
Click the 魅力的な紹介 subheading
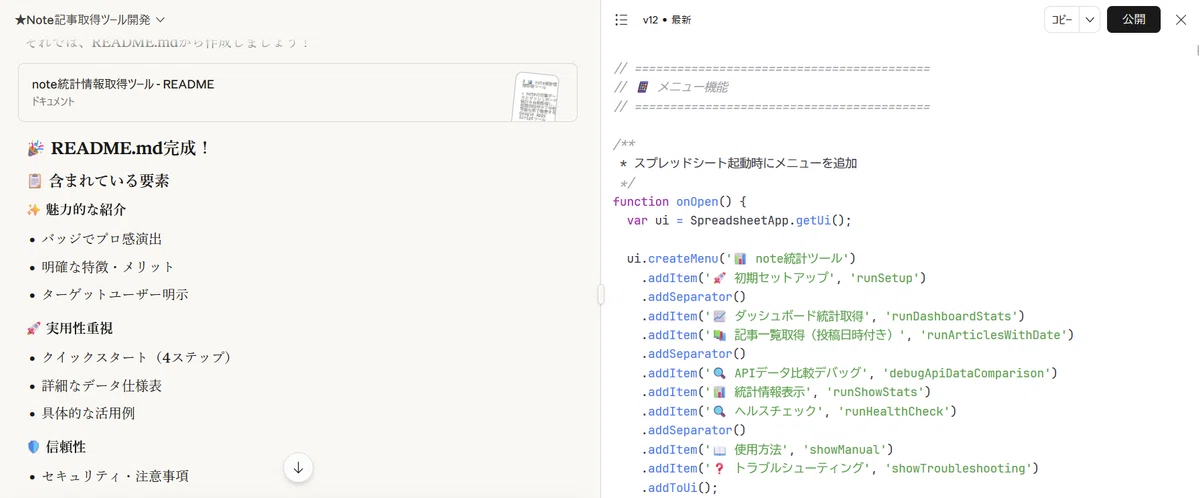(77, 210)
